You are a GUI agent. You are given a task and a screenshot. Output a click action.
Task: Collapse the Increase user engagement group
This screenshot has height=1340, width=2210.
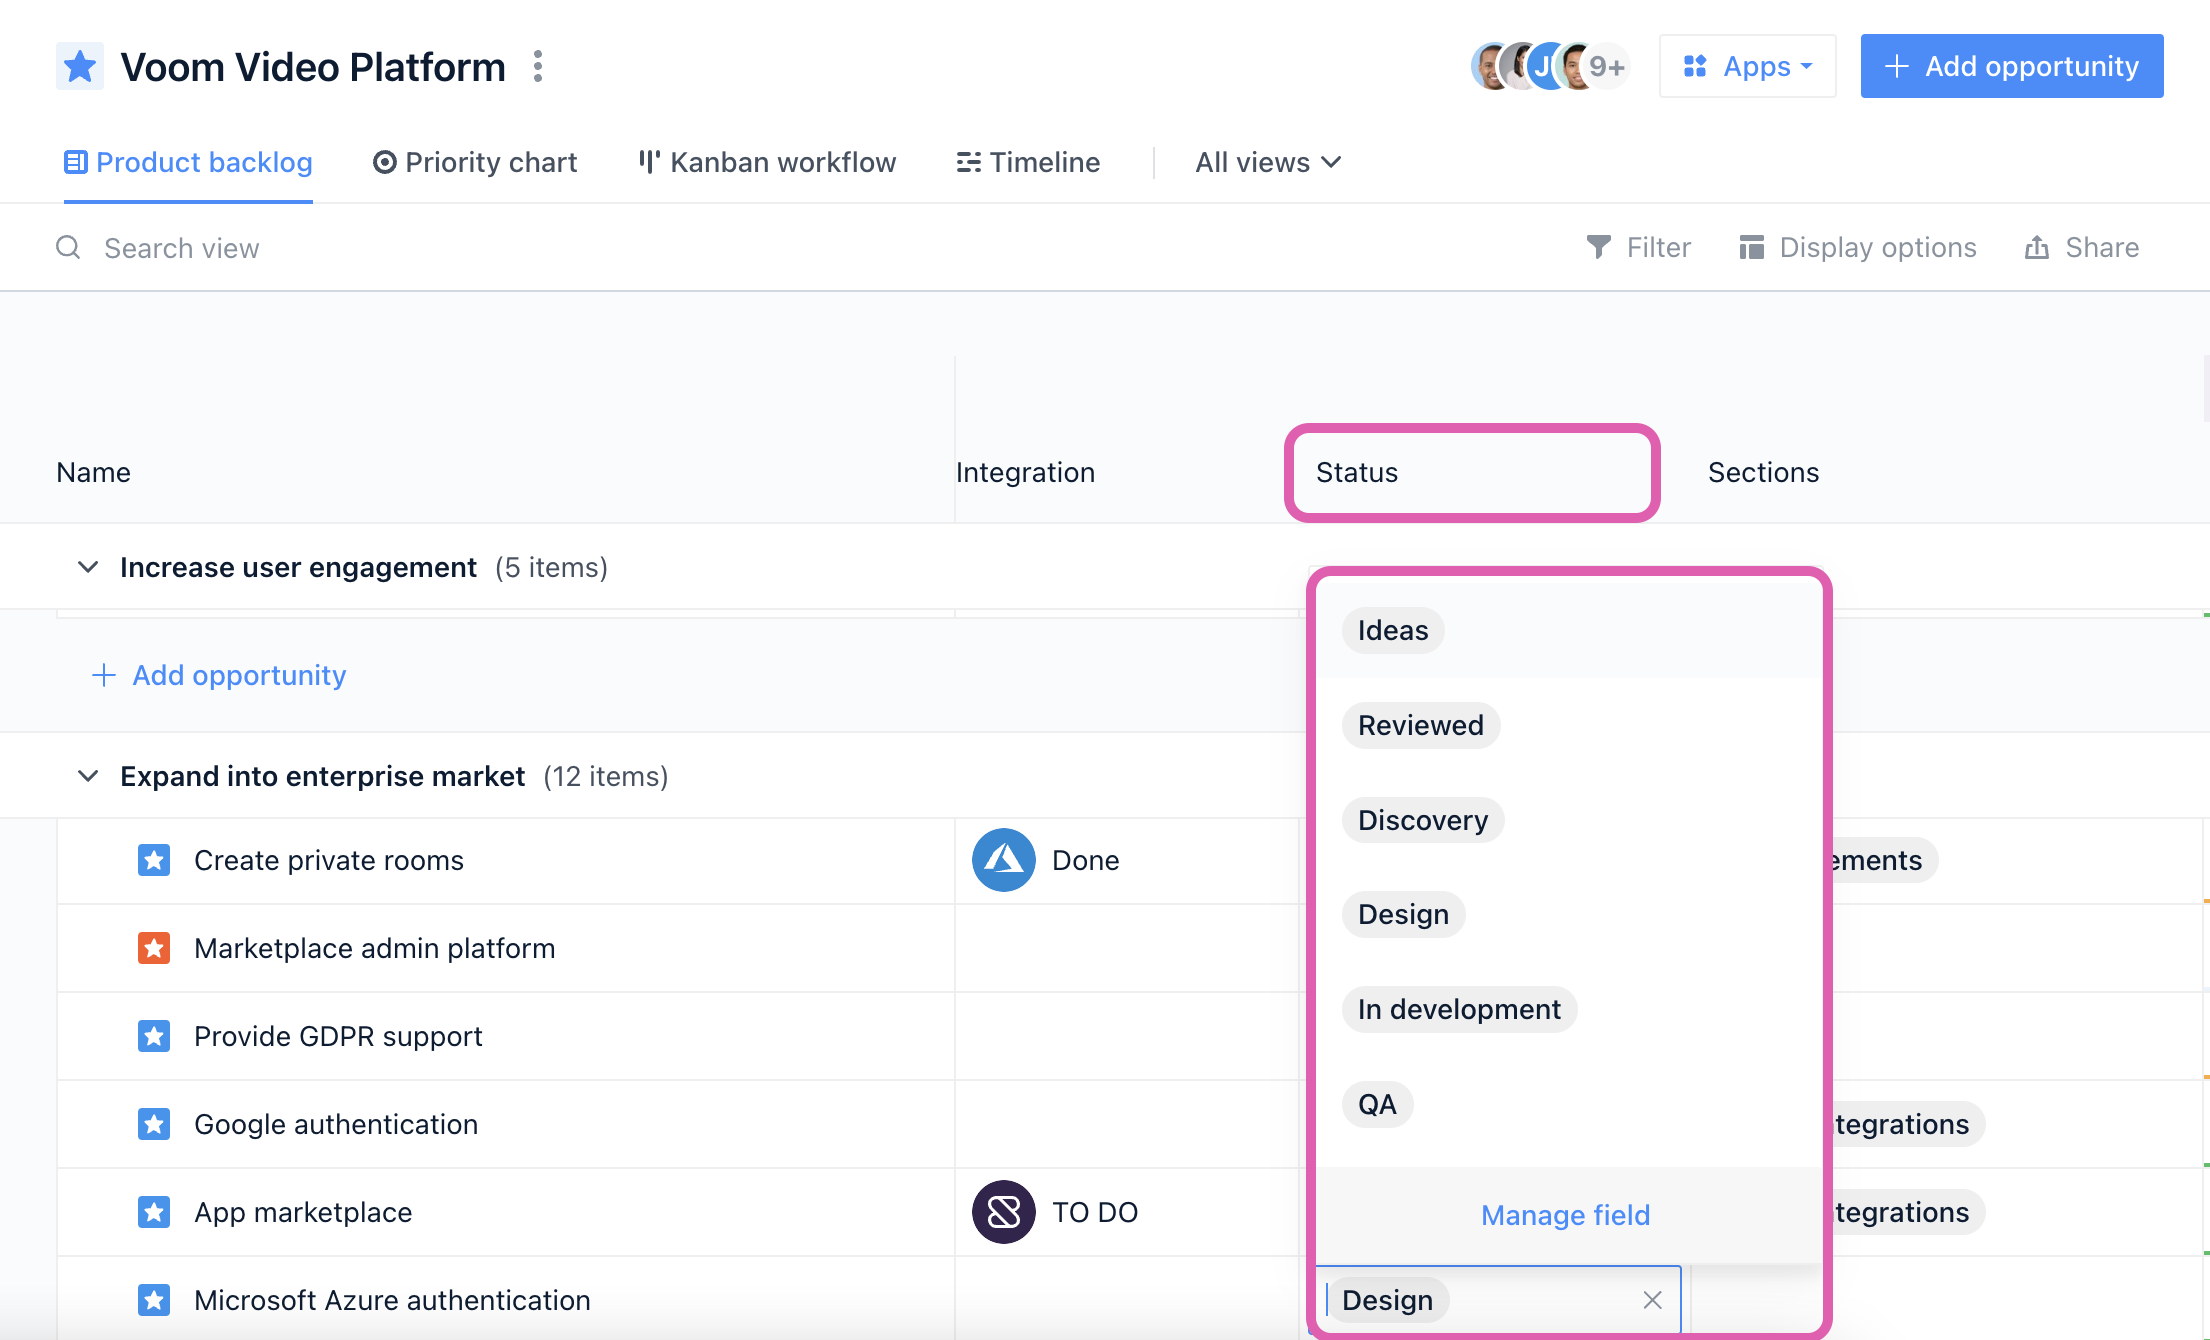click(x=88, y=567)
